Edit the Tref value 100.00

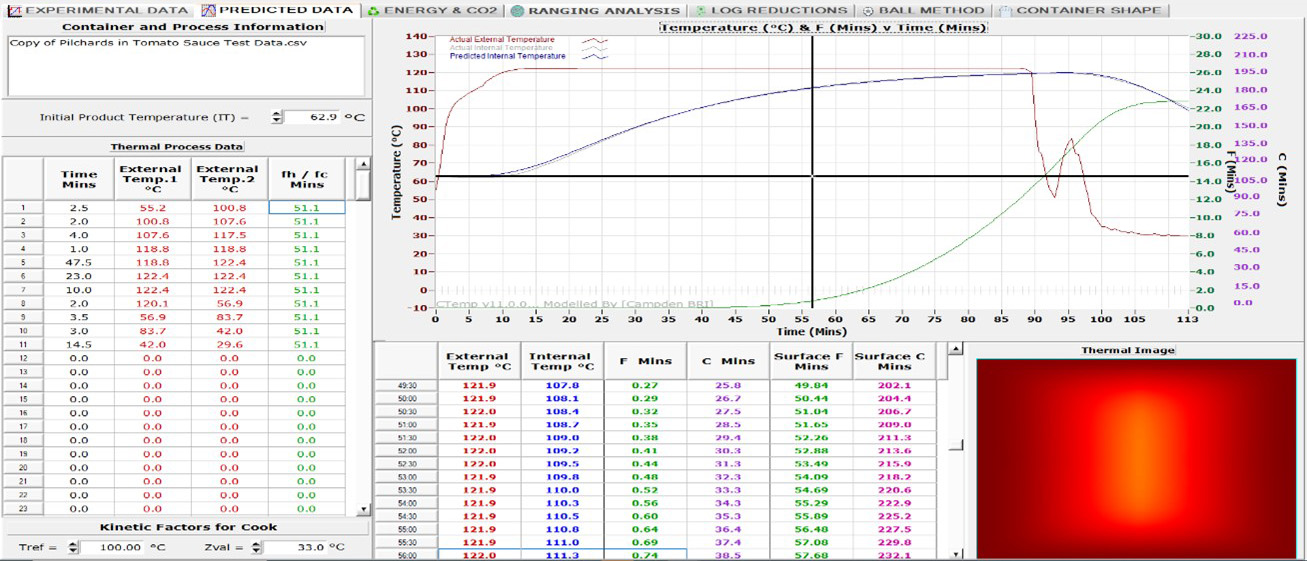click(x=112, y=547)
